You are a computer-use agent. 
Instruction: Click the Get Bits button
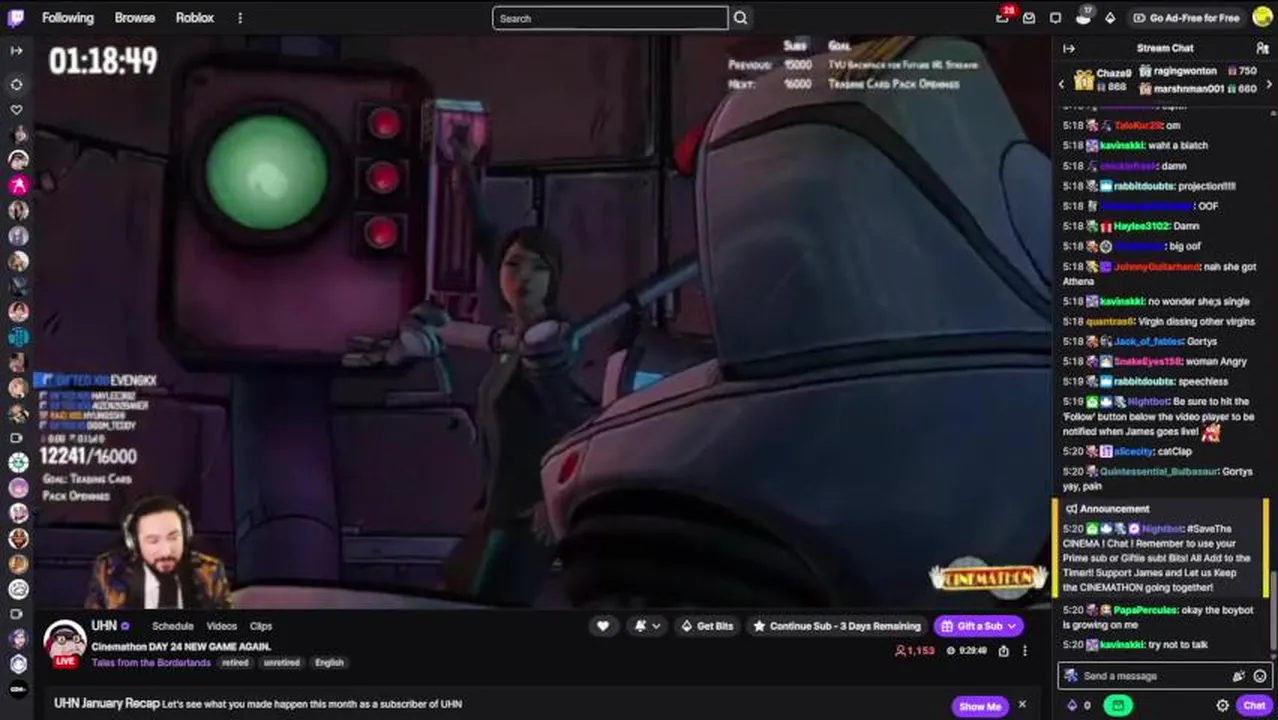(x=707, y=626)
